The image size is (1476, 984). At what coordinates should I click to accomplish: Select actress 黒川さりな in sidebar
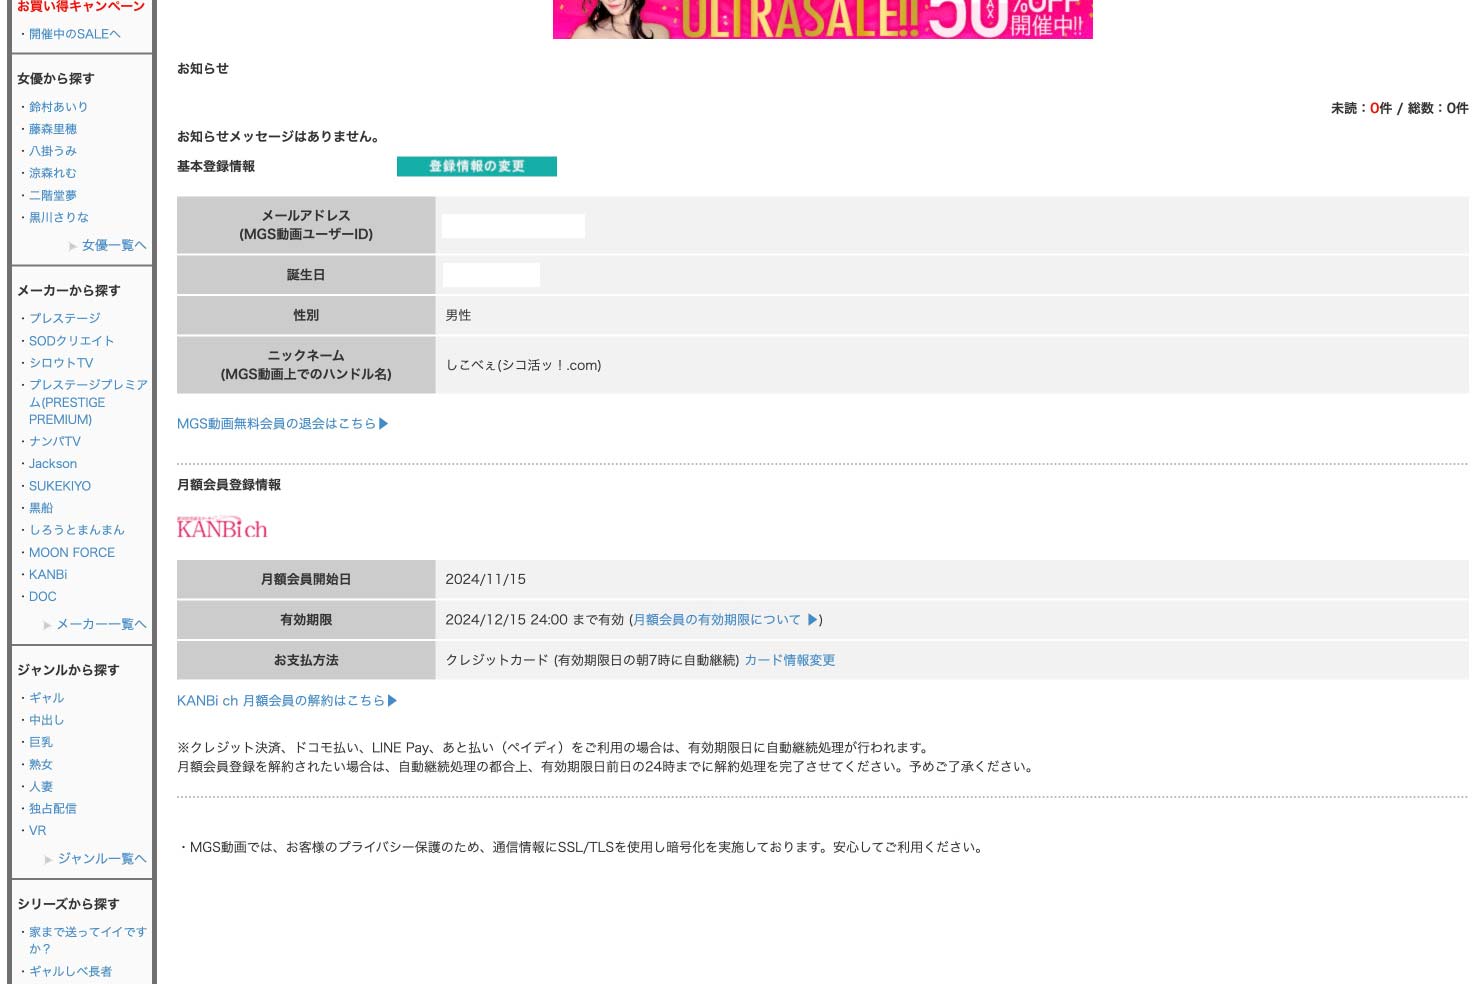pos(58,217)
